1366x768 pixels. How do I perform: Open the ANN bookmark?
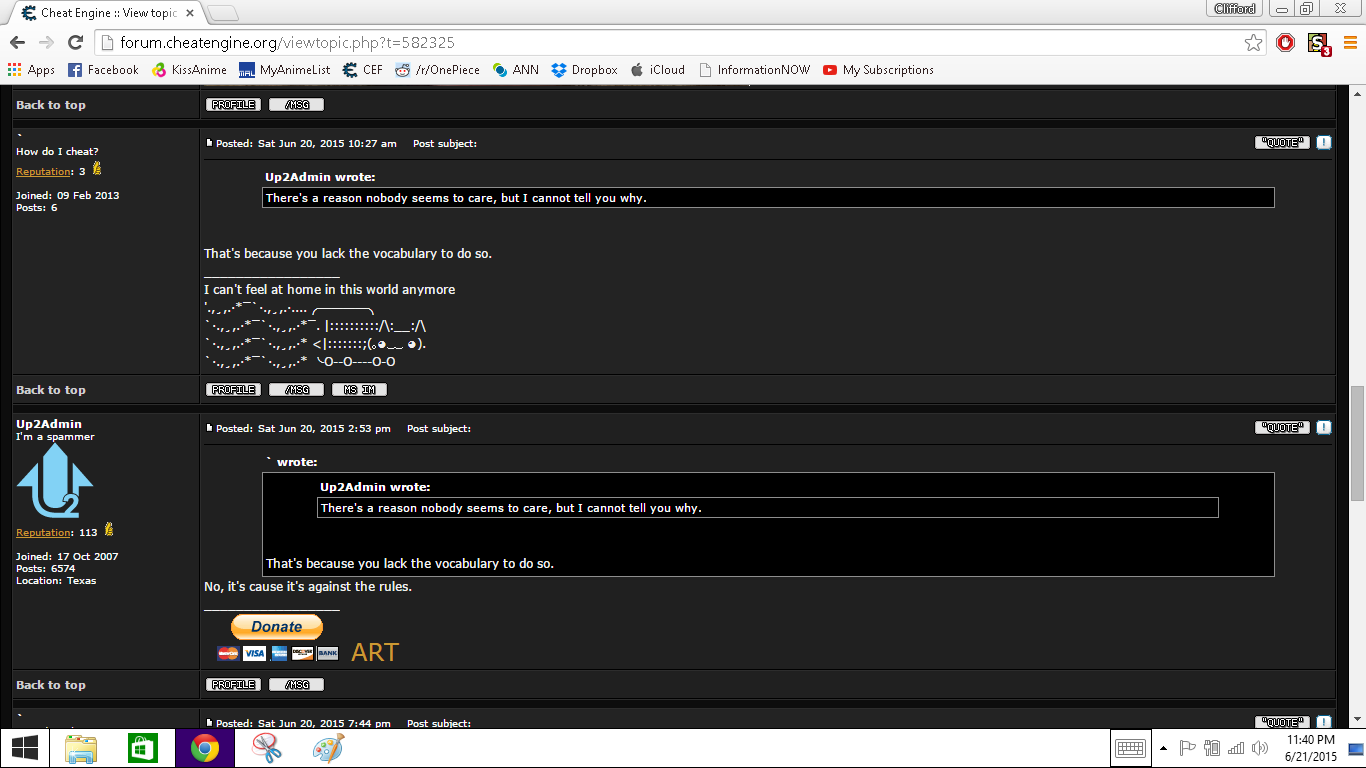coord(515,70)
